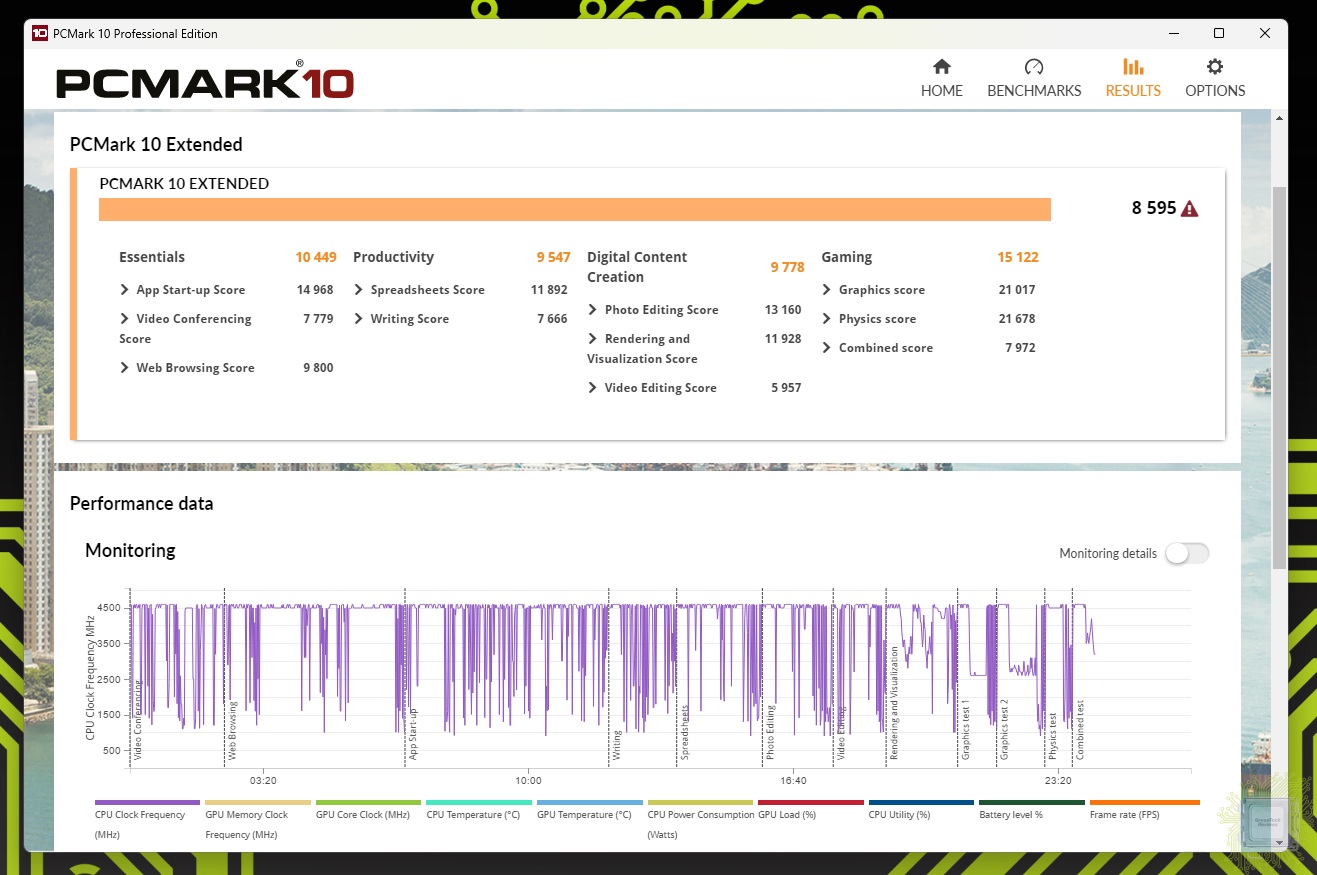Click the App Start-up marker in the chart
Screen dimensions: 1317x875
coord(412,735)
